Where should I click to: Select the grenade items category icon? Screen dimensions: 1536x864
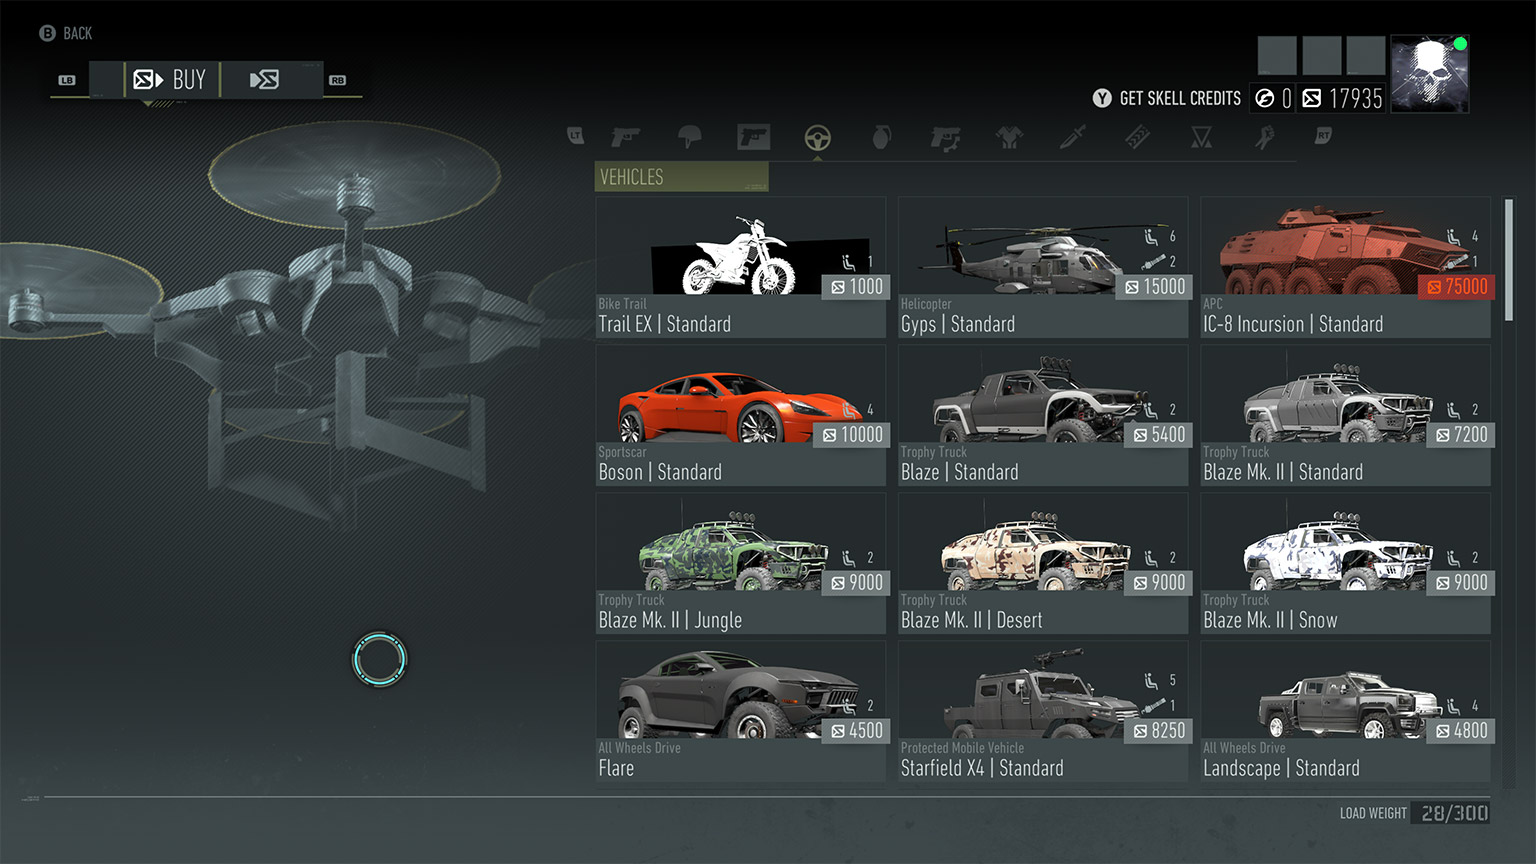coord(881,137)
